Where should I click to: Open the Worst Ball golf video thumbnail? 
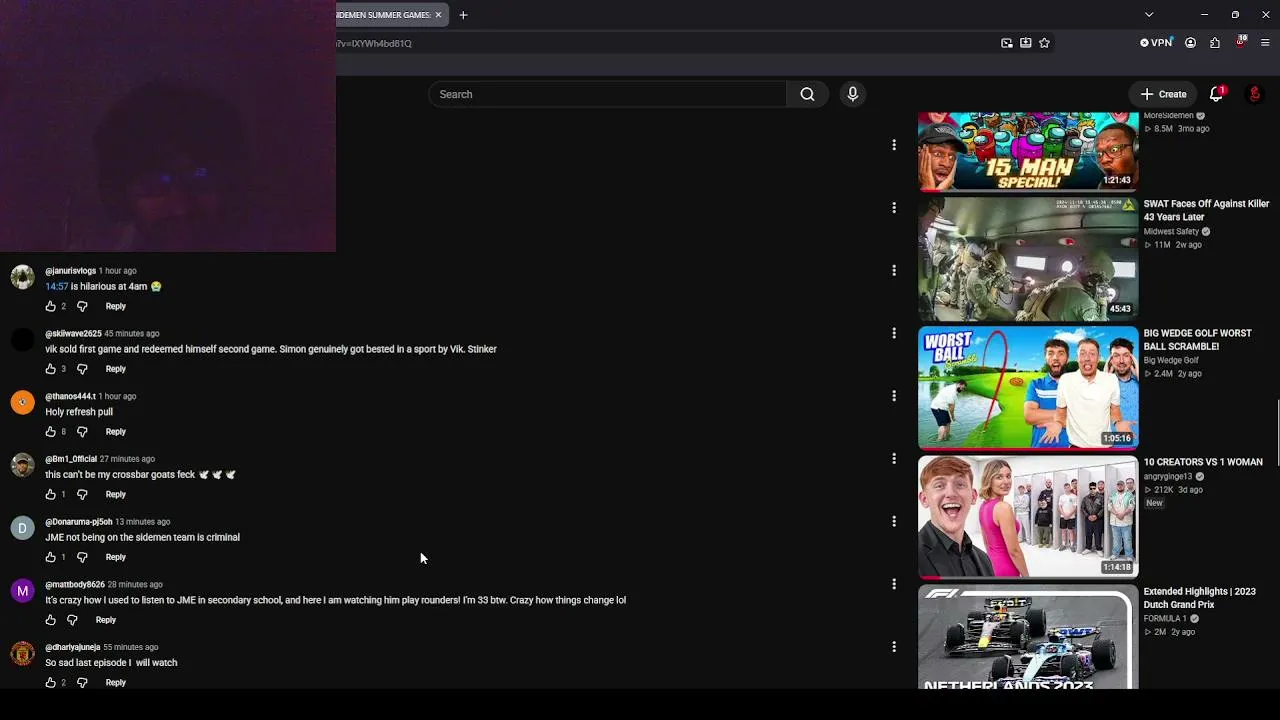click(x=1028, y=387)
